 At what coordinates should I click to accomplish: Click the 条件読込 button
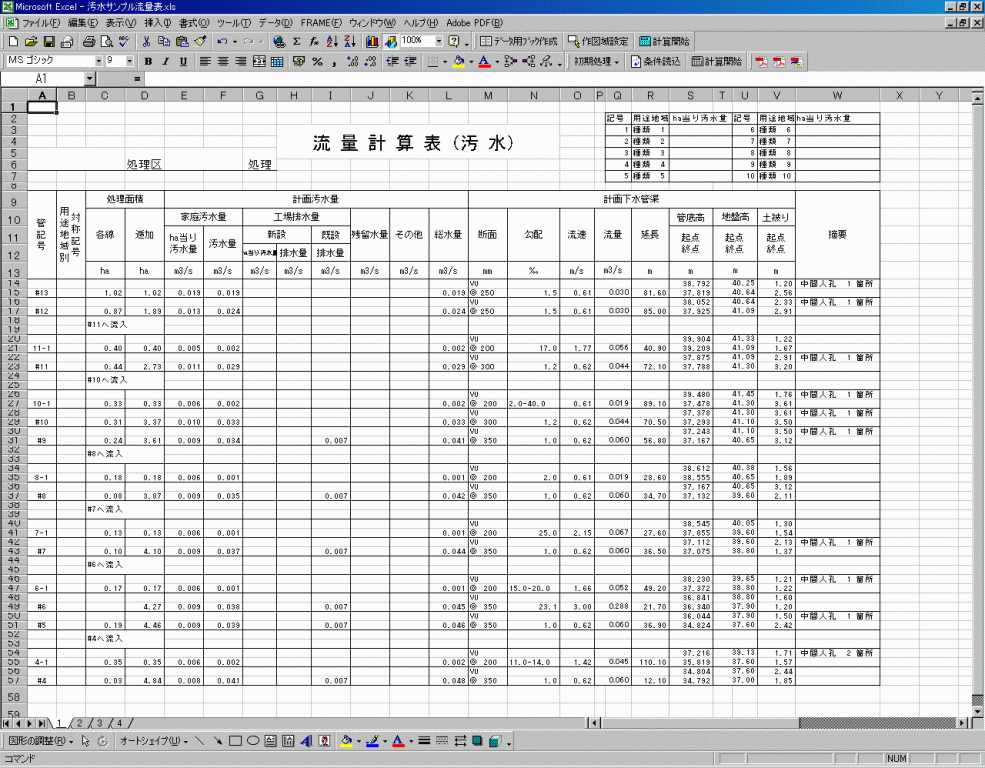(656, 62)
